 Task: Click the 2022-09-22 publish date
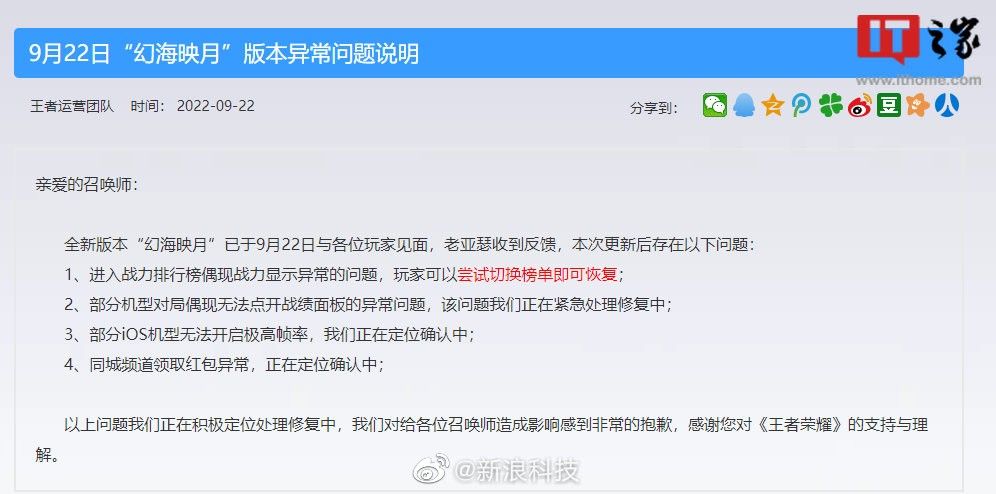pos(215,106)
